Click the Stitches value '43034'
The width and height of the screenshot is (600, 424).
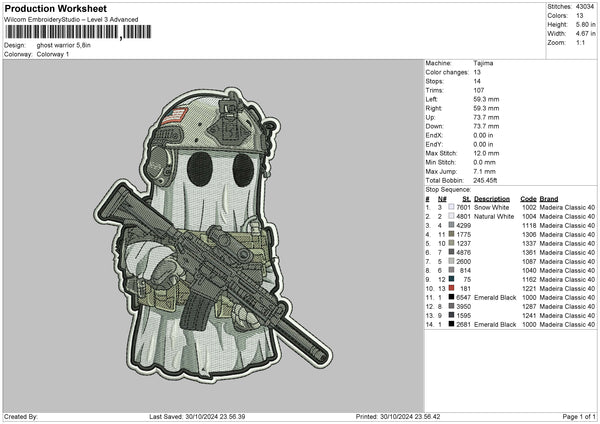tap(585, 7)
